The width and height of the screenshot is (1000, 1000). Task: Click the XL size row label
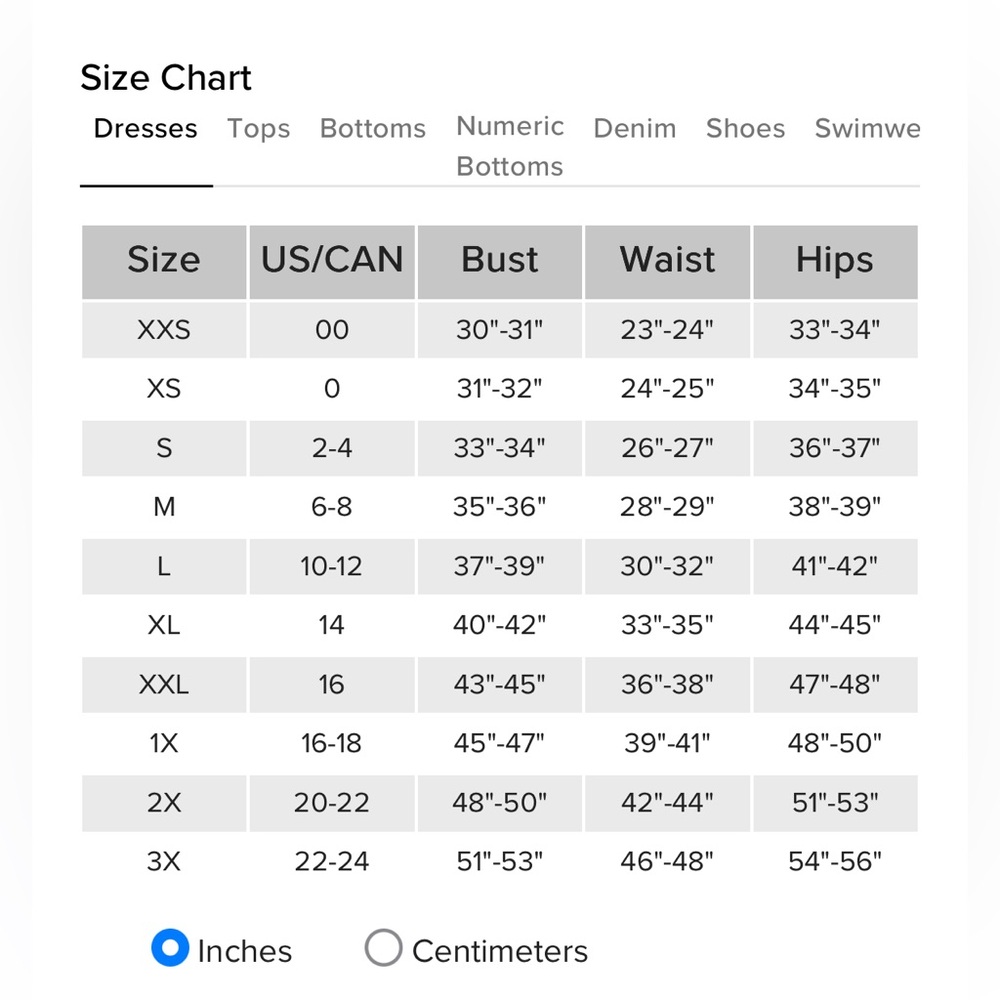pos(164,625)
